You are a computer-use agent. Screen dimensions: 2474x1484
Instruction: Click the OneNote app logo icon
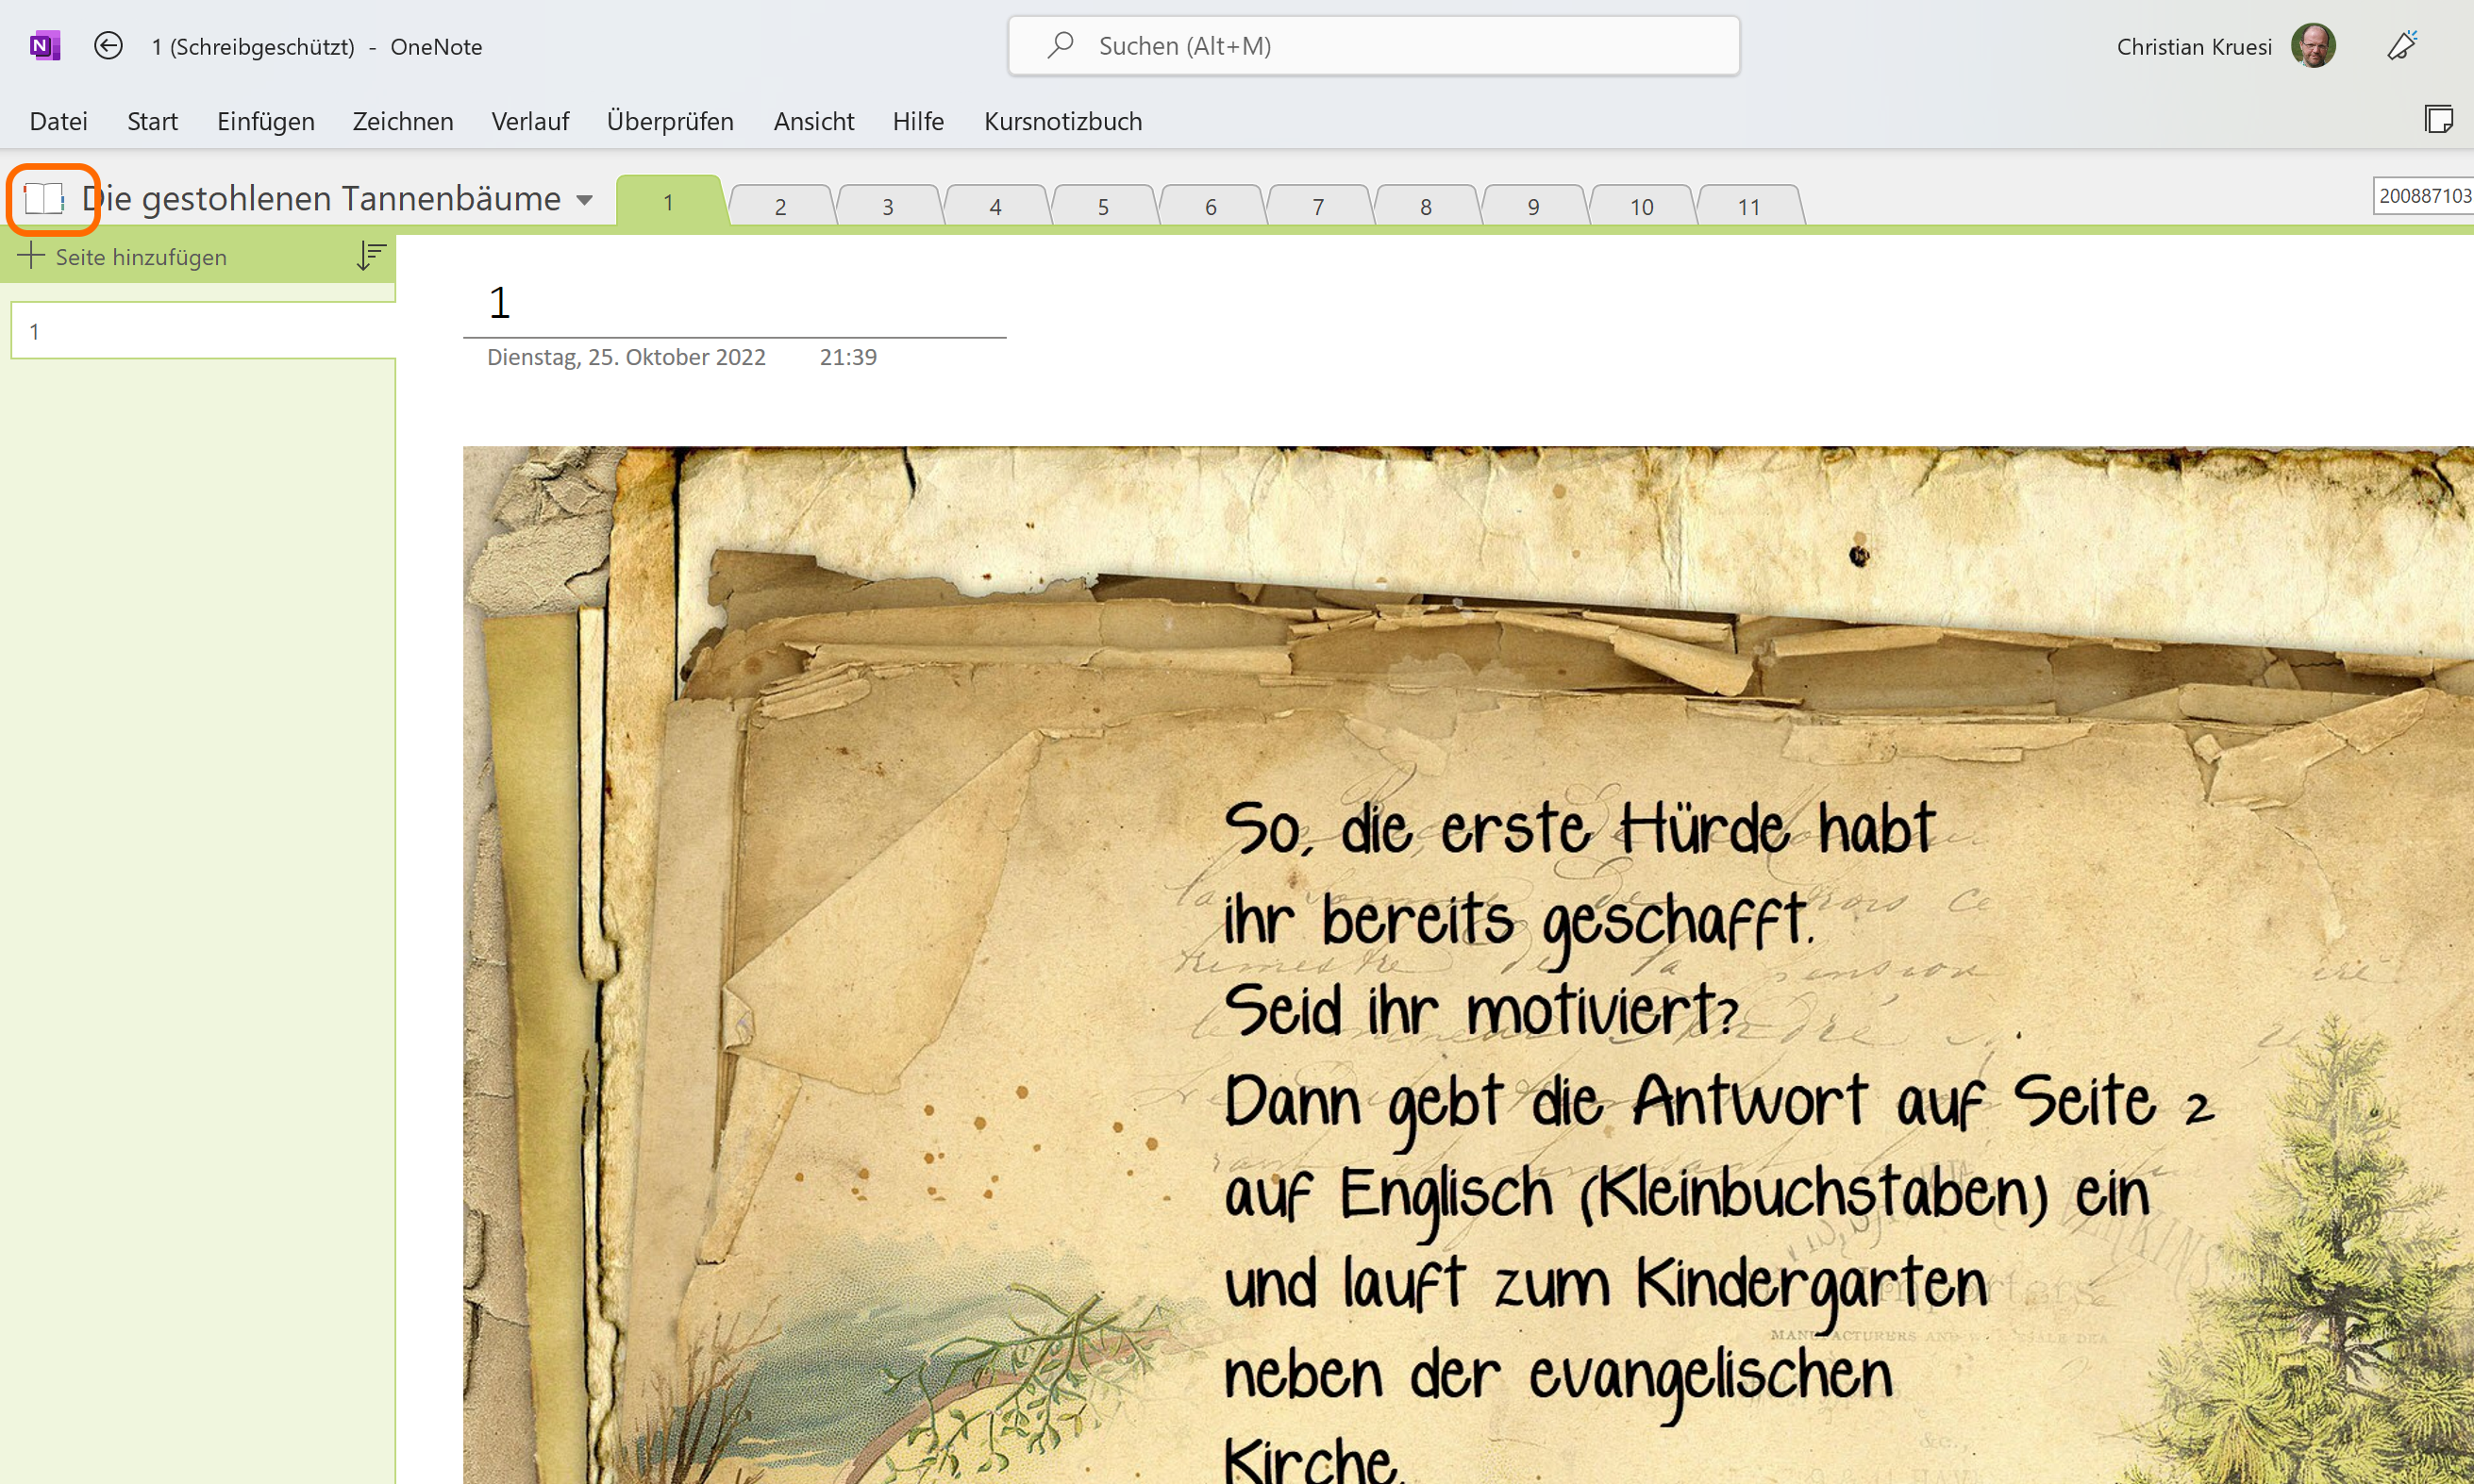[45, 46]
